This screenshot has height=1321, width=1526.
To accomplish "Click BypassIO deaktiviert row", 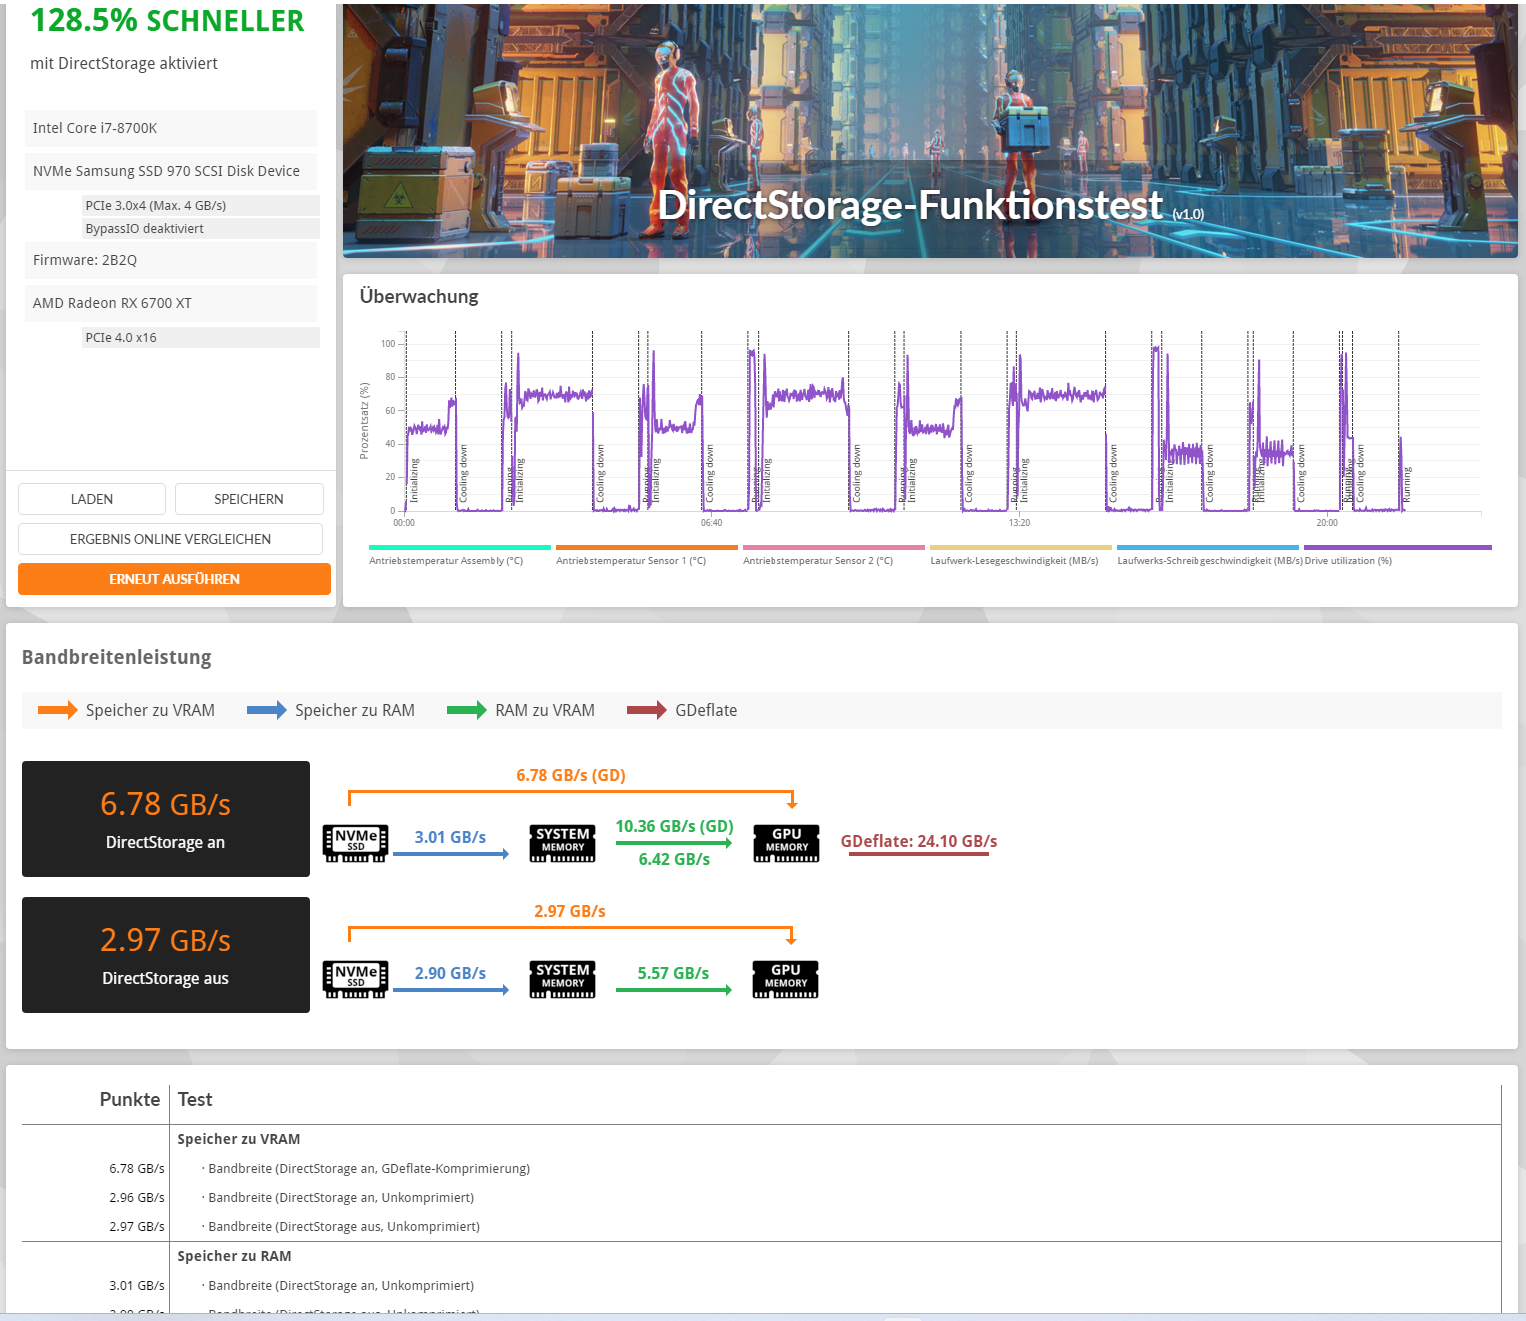I will (x=201, y=228).
